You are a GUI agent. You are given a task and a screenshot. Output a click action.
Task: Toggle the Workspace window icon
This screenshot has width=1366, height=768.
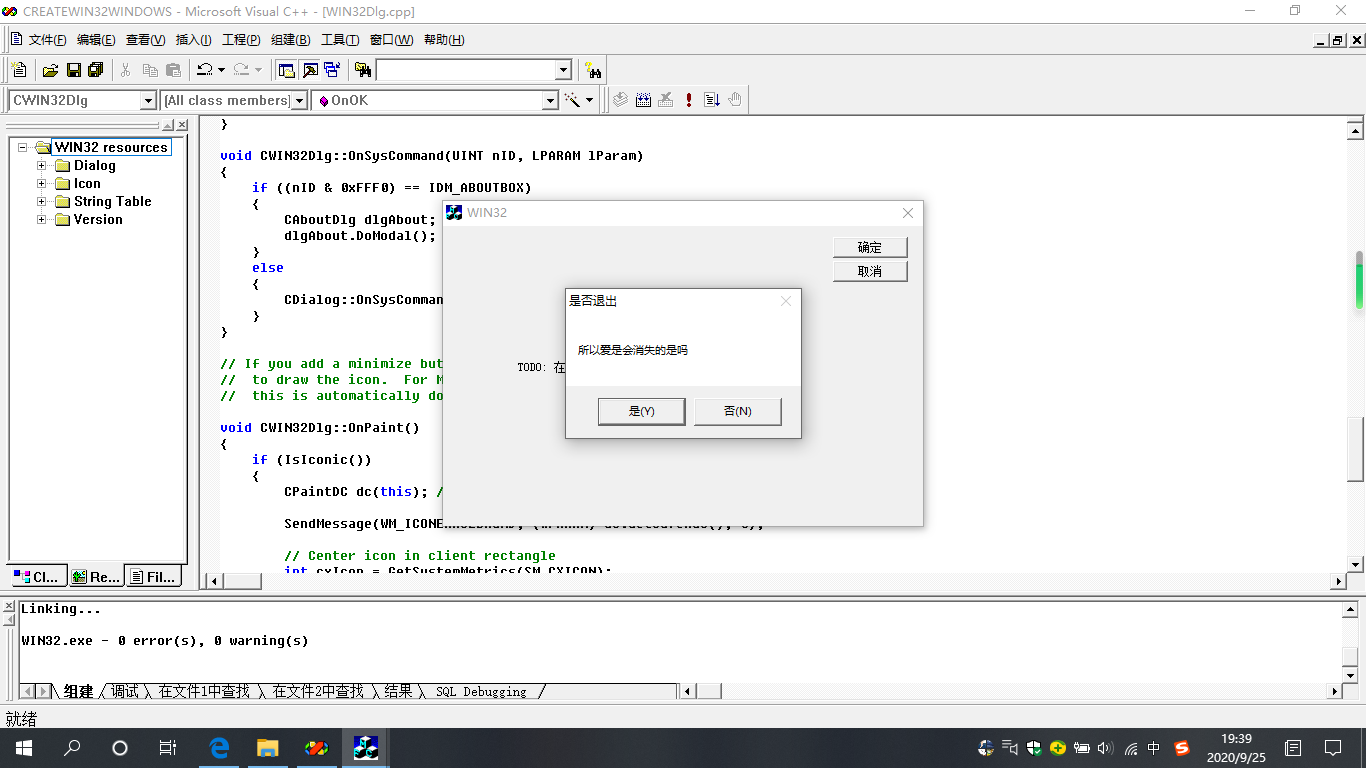pyautogui.click(x=287, y=70)
